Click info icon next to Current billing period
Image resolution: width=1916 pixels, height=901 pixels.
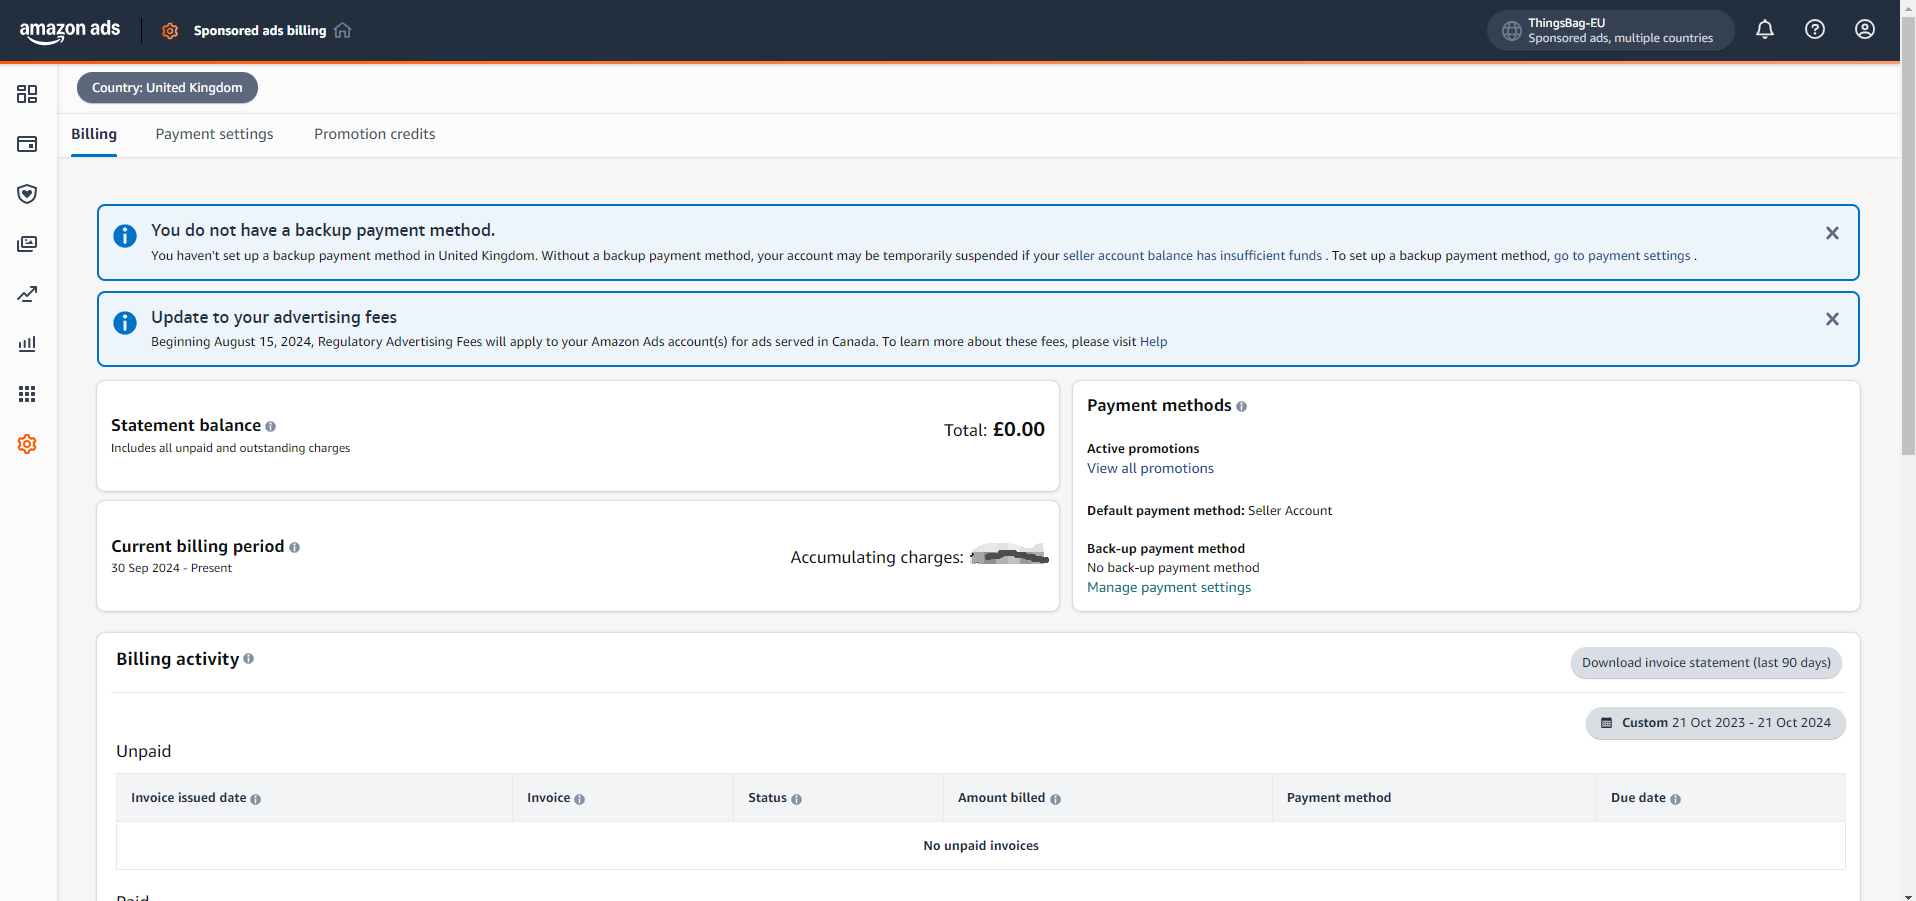click(x=294, y=547)
